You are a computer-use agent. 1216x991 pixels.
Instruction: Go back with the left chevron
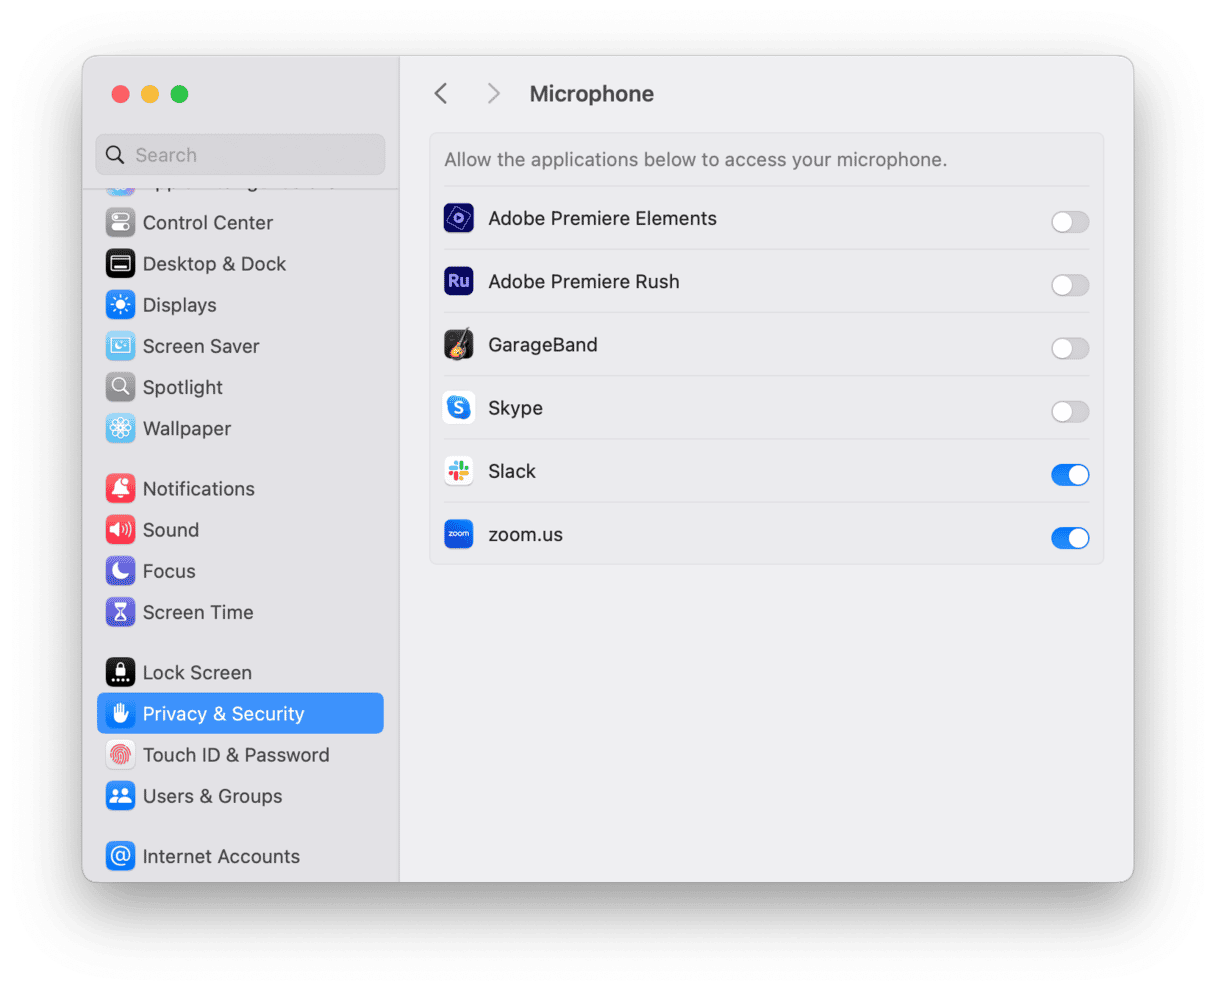[x=441, y=94]
